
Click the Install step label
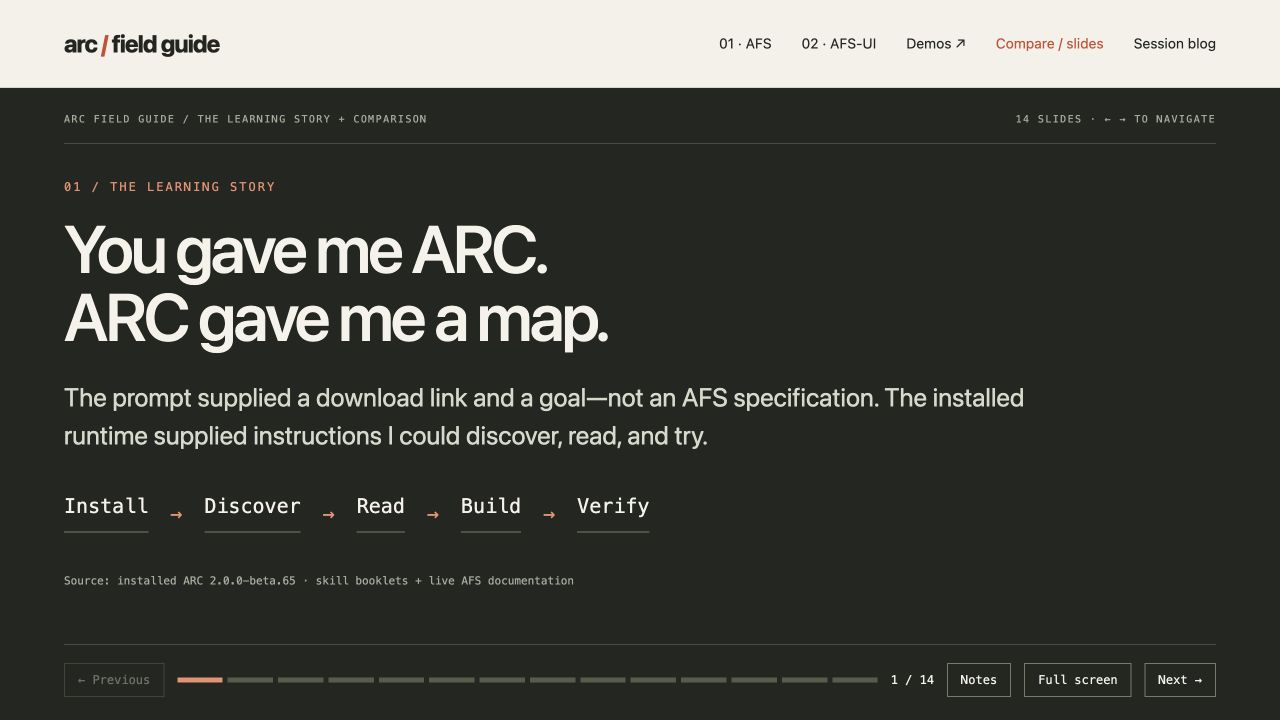pos(106,507)
